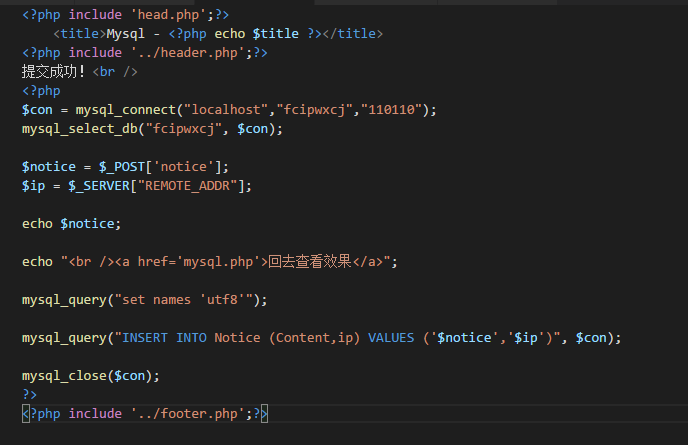Click the Mysql title text

[125, 34]
